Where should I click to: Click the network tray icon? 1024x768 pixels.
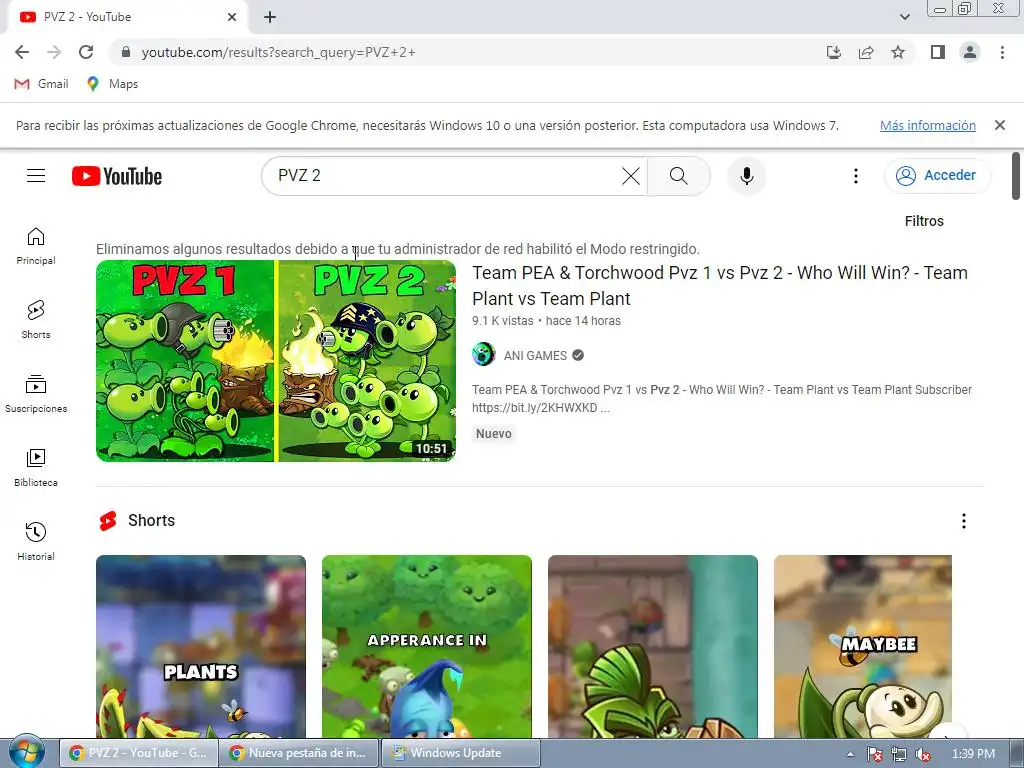pos(899,754)
